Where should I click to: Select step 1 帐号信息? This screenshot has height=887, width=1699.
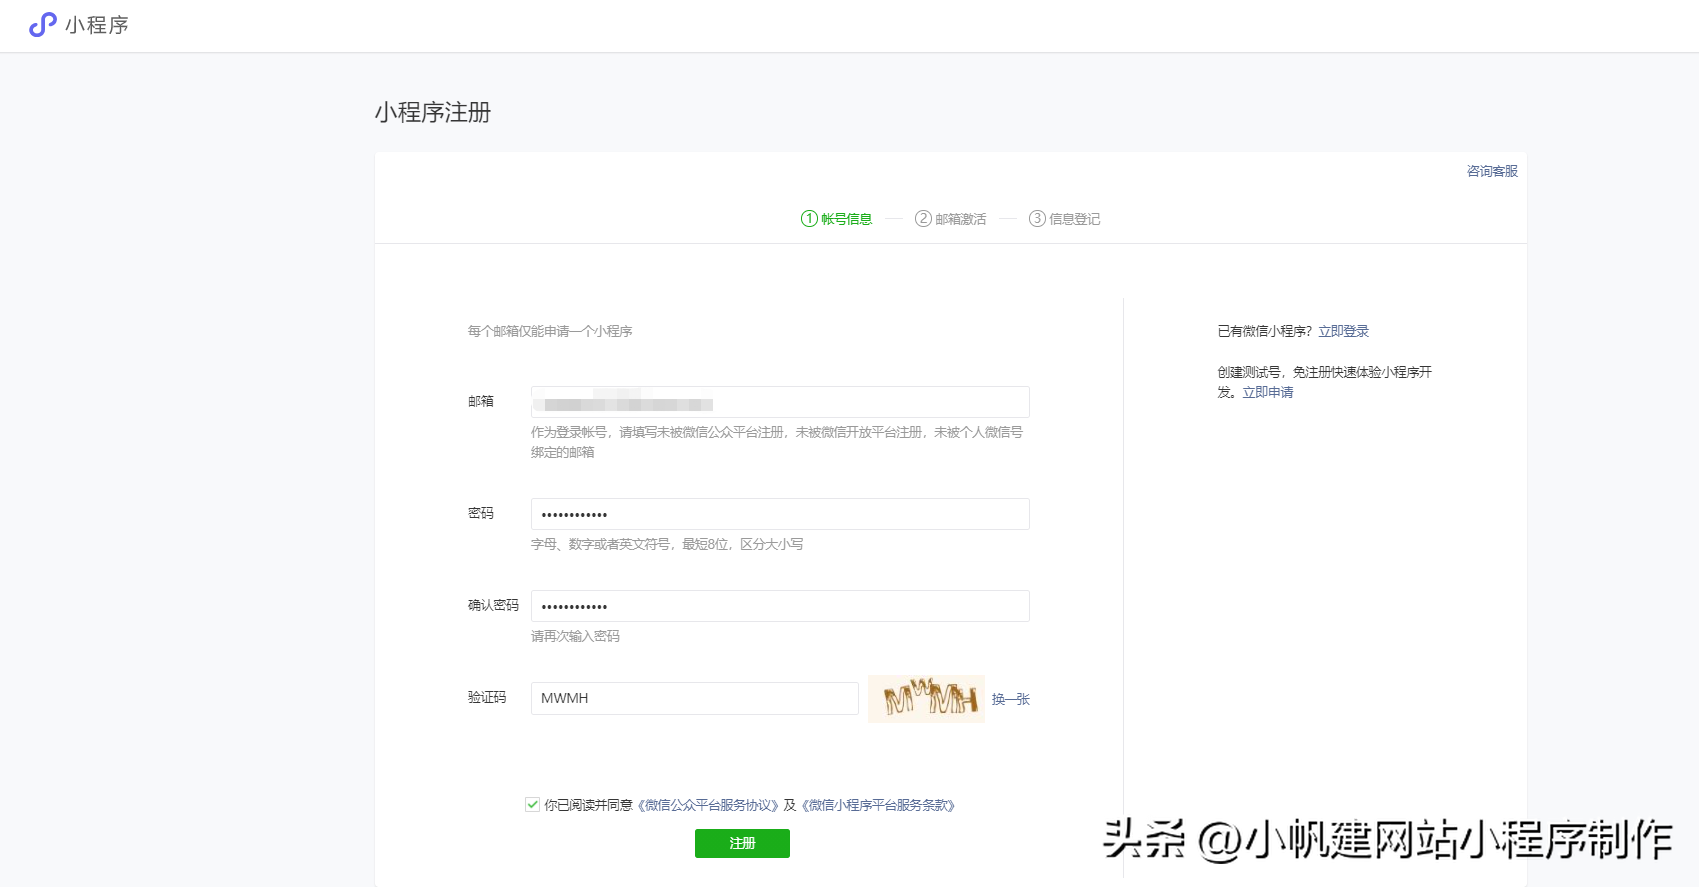click(836, 219)
